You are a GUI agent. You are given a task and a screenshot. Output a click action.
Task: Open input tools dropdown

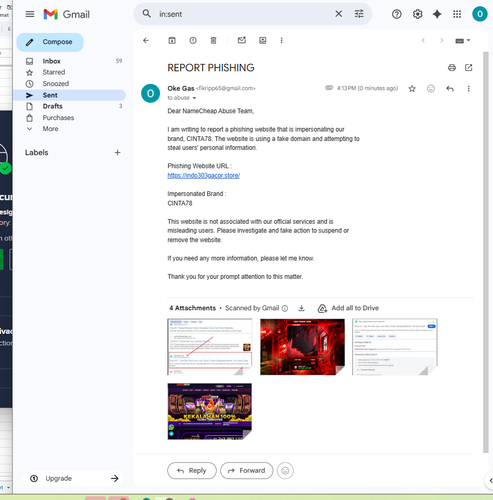(463, 40)
